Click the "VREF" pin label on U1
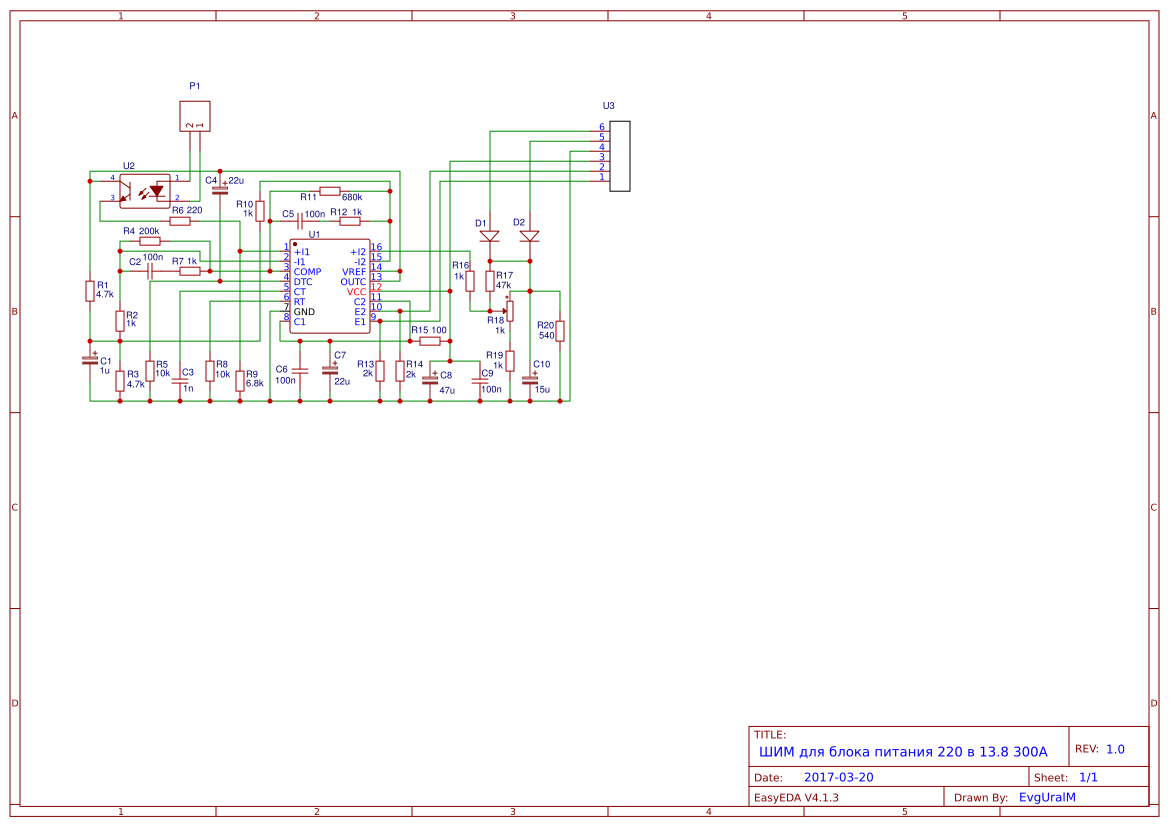 pyautogui.click(x=354, y=271)
